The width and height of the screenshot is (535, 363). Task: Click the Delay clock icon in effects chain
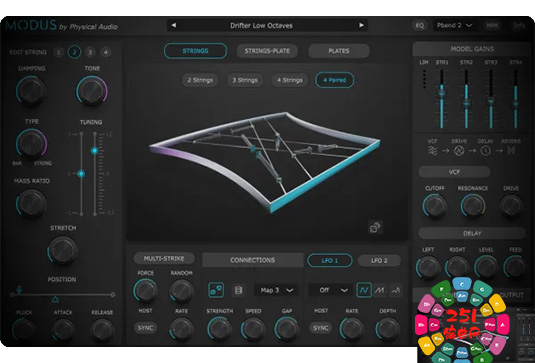coord(486,150)
